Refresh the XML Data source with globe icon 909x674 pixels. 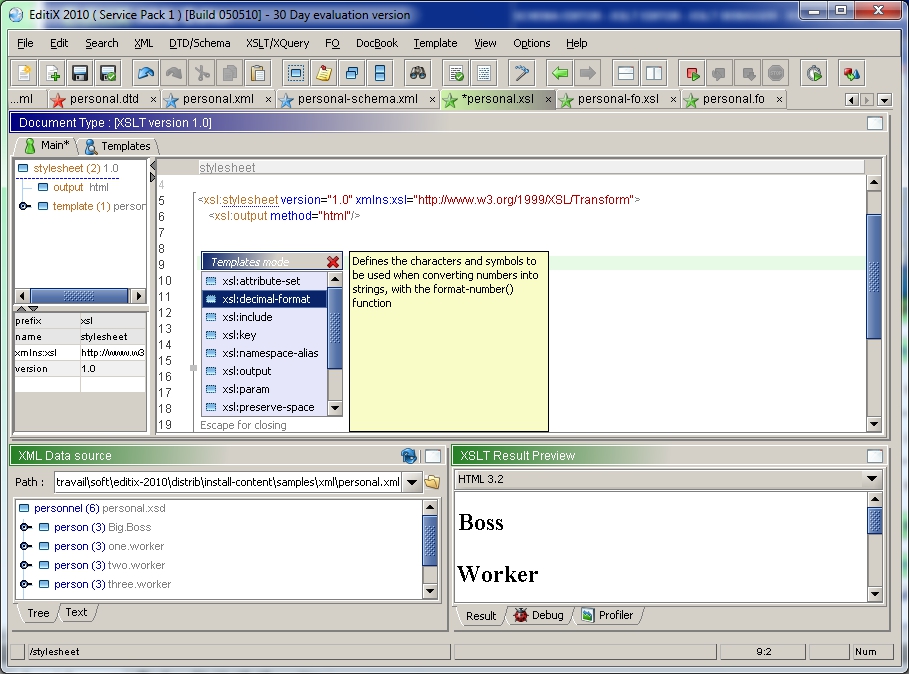[409, 456]
